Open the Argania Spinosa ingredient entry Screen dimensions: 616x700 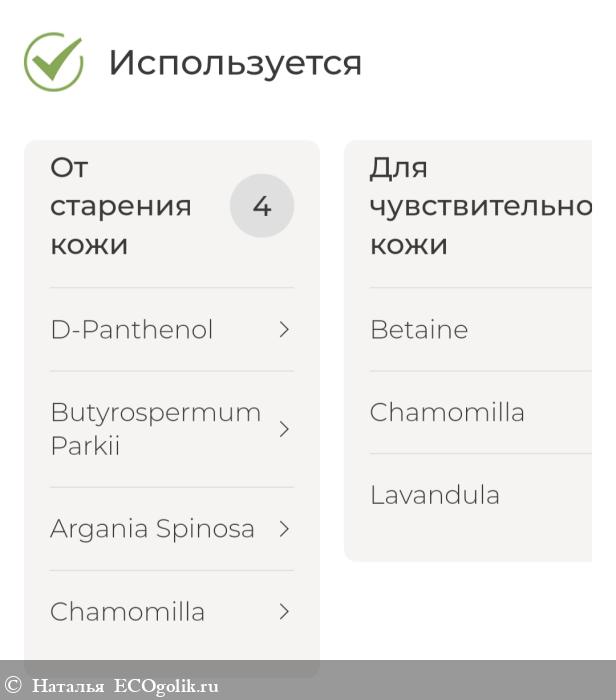(x=152, y=529)
